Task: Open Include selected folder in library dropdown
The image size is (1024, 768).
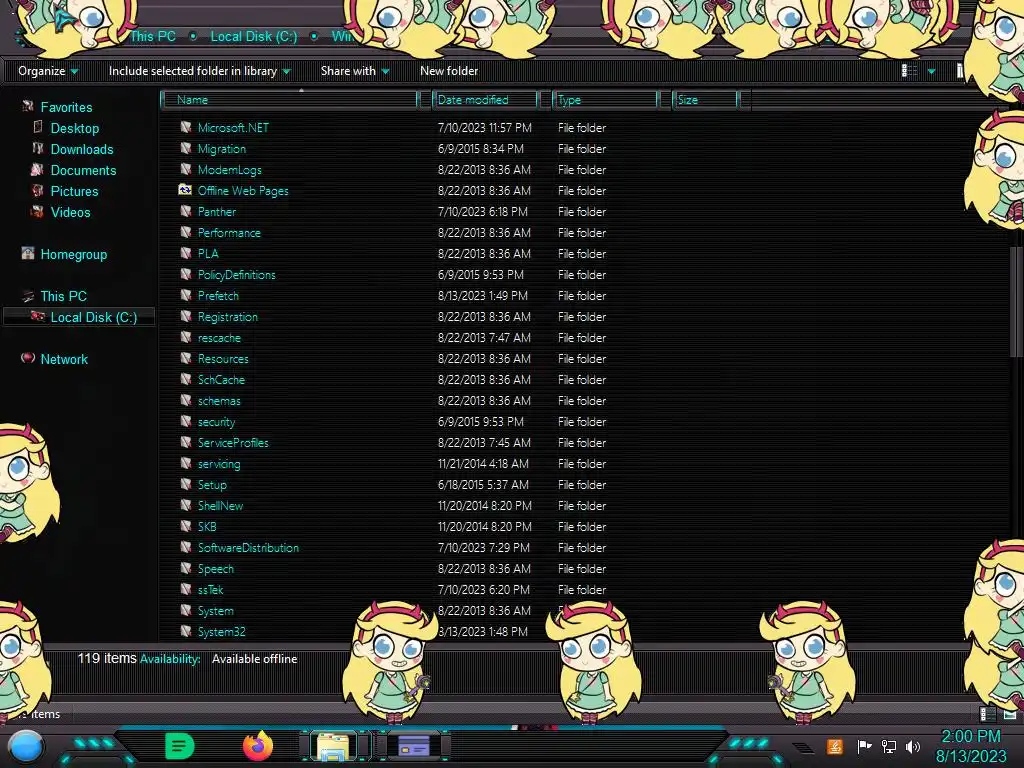Action: click(x=200, y=71)
